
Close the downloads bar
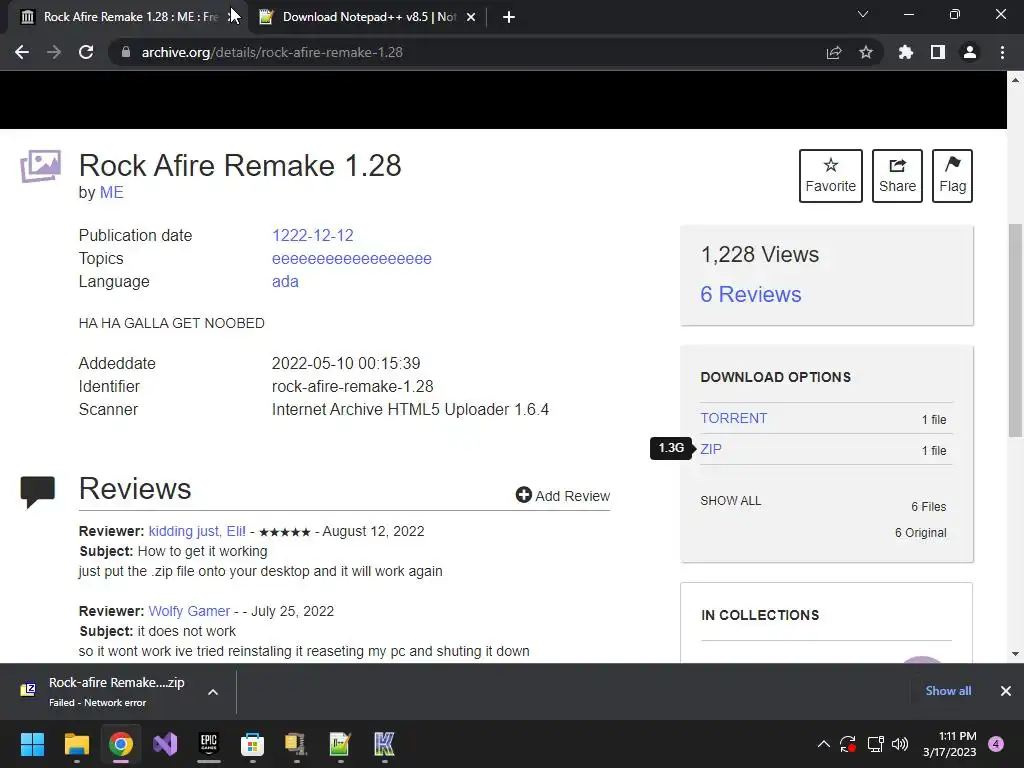(1006, 691)
